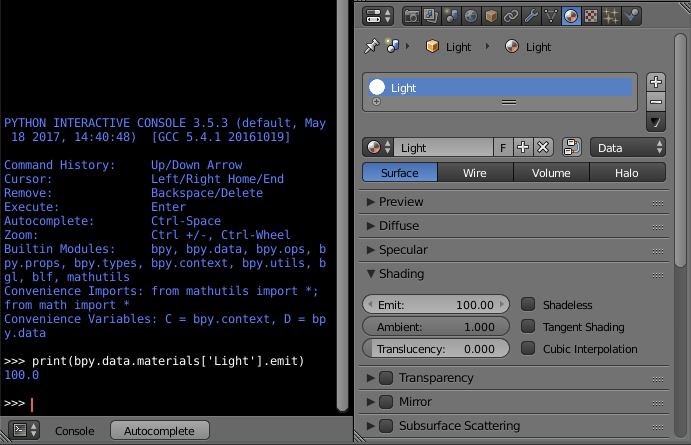Toggle the pin context icon
Viewport: 691px width, 445px height.
(x=372, y=46)
